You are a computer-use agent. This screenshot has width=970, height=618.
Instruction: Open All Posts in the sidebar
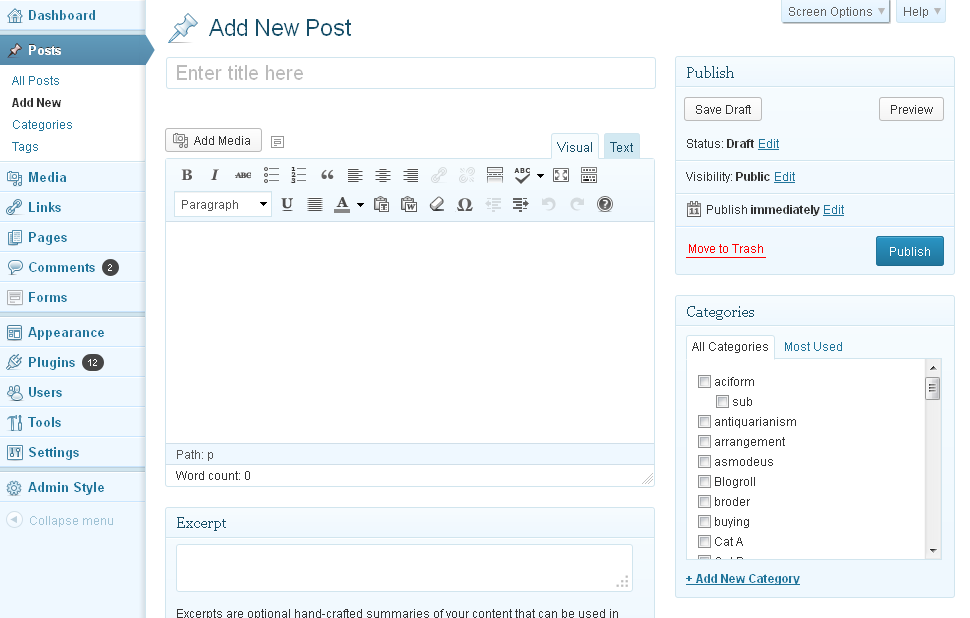coord(35,80)
